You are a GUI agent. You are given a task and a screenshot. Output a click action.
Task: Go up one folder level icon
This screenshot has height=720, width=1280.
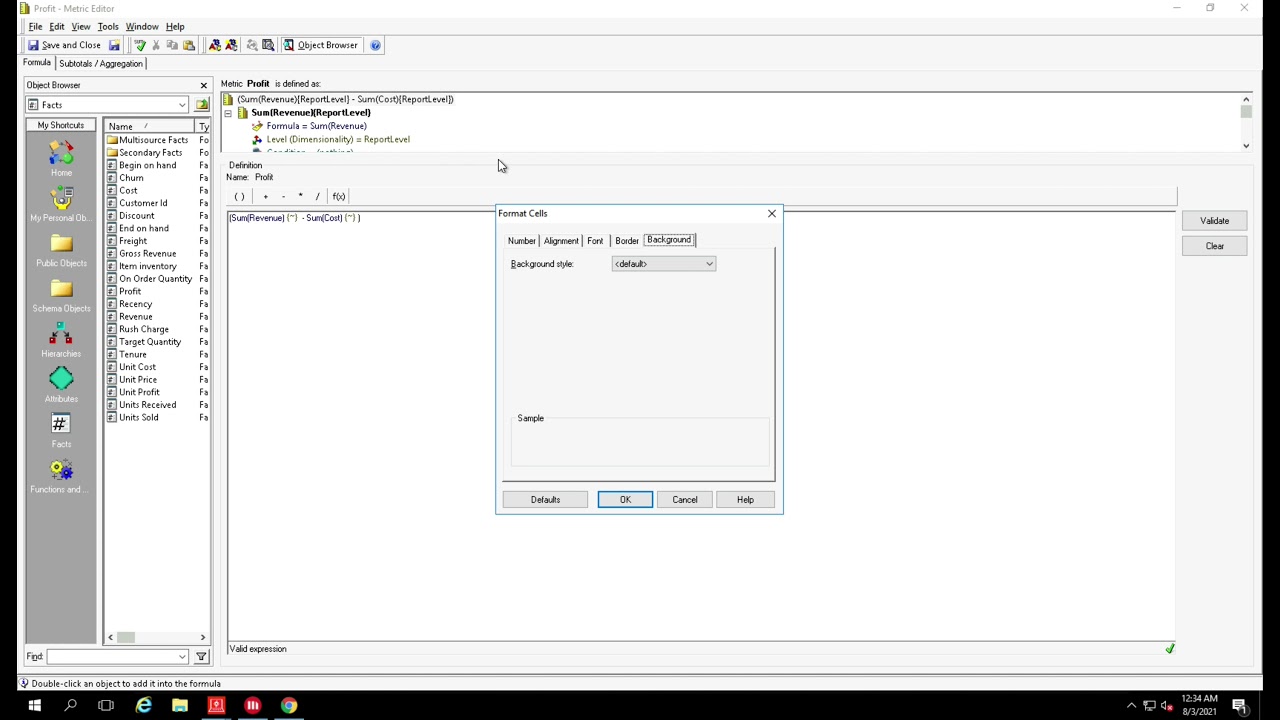tap(202, 105)
